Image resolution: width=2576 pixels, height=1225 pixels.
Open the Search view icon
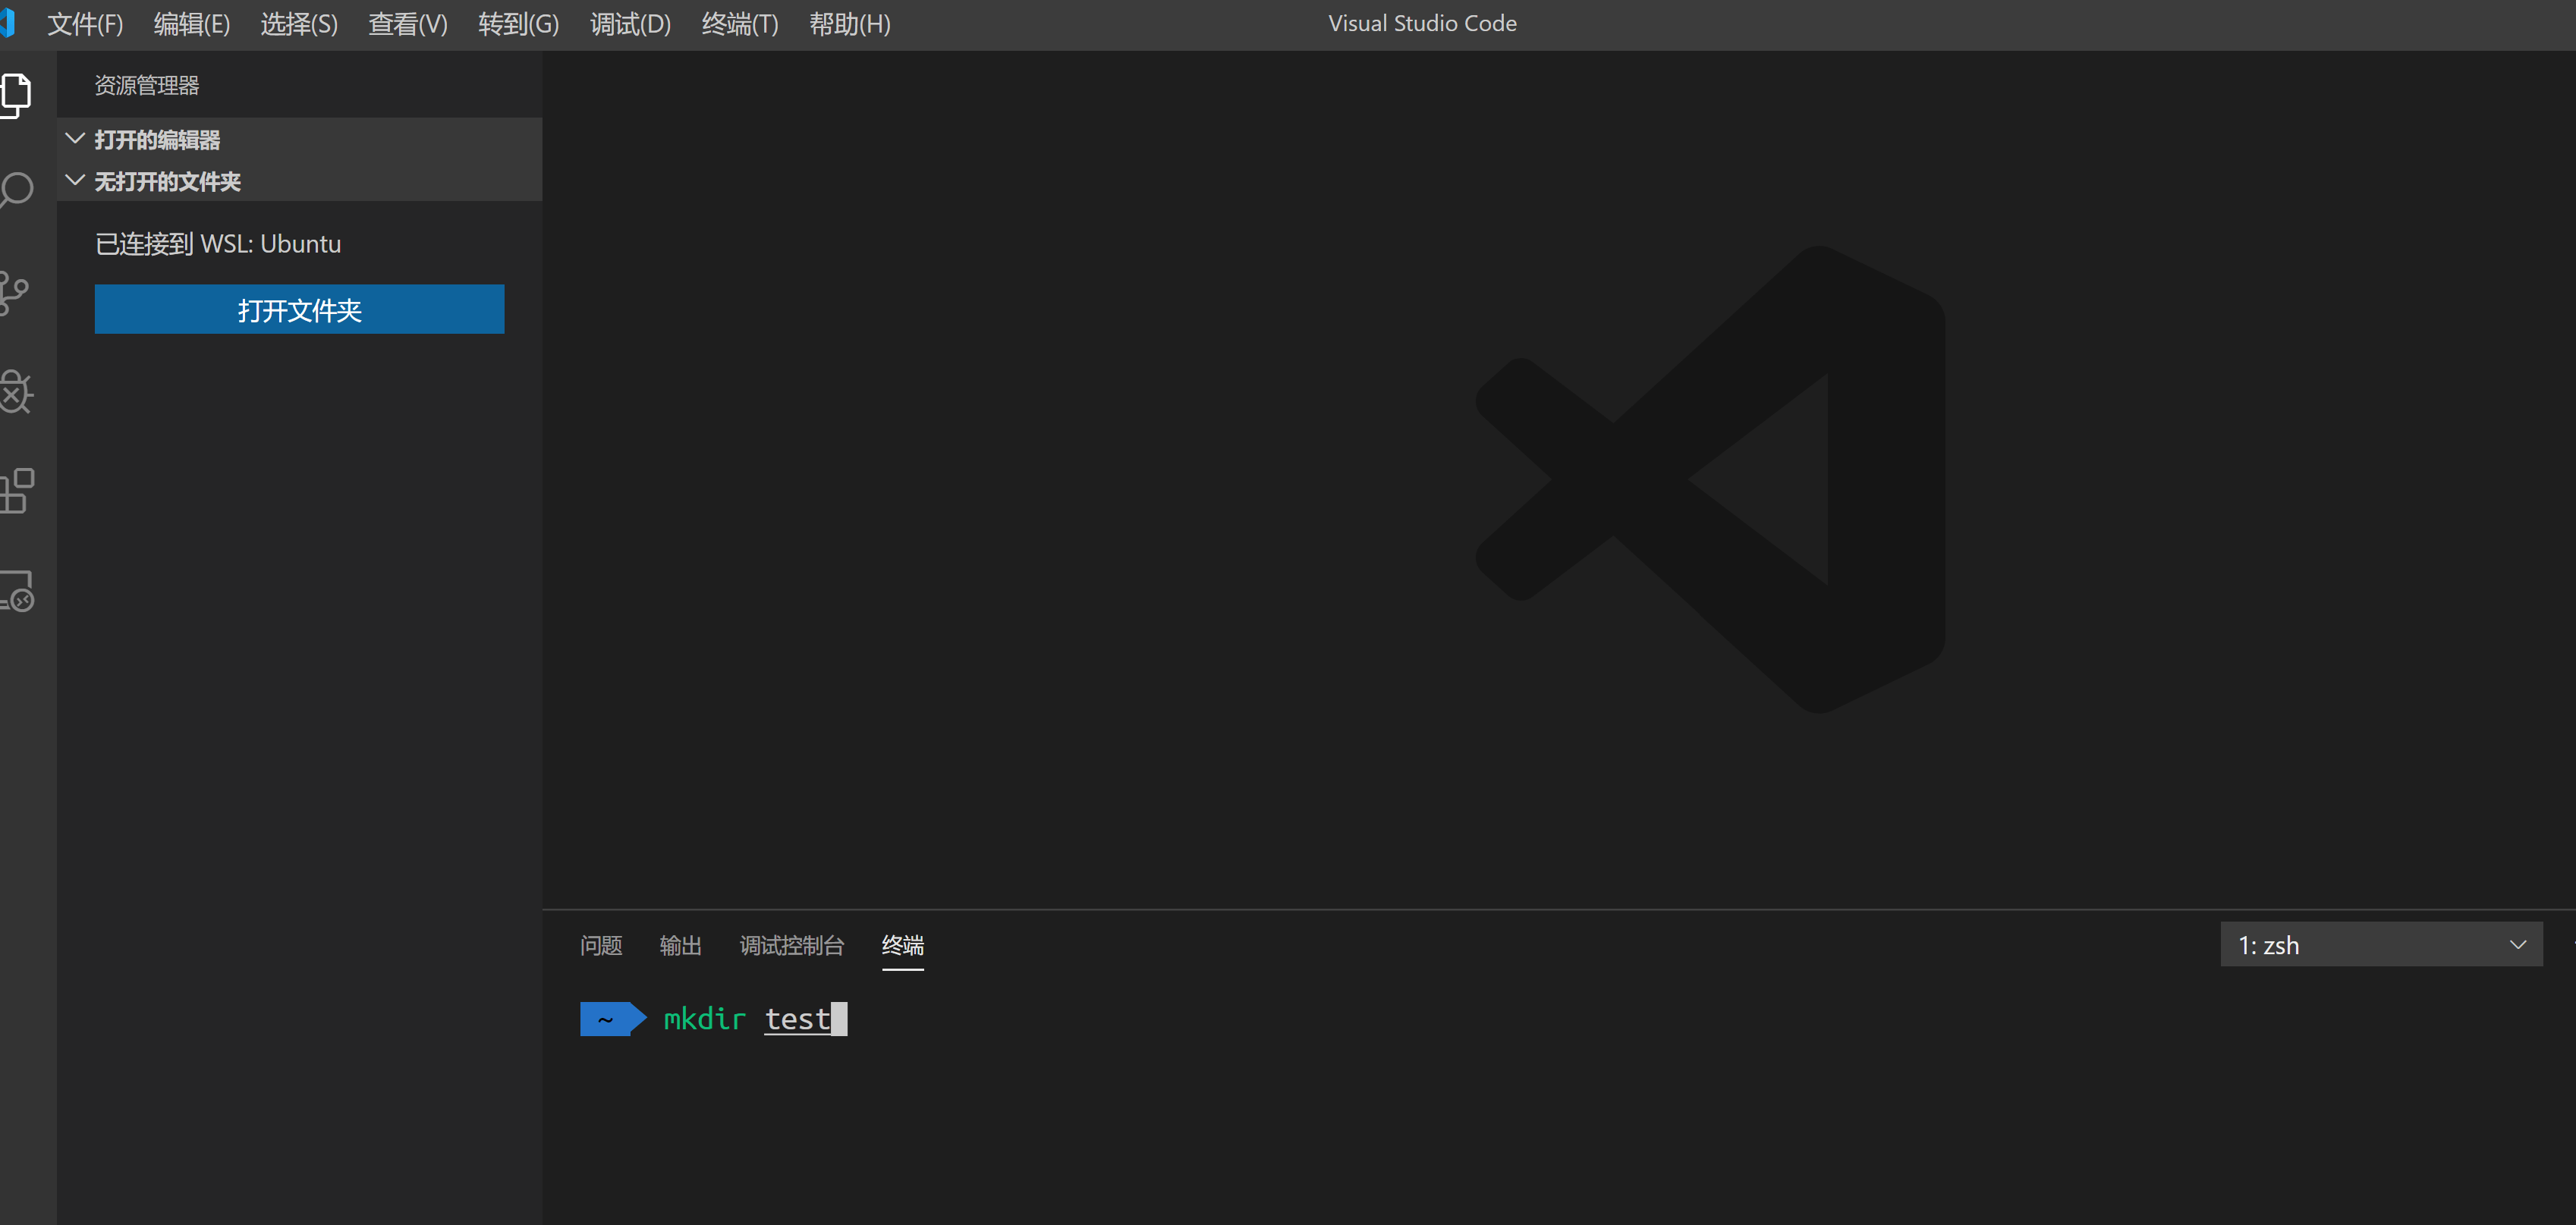[17, 190]
